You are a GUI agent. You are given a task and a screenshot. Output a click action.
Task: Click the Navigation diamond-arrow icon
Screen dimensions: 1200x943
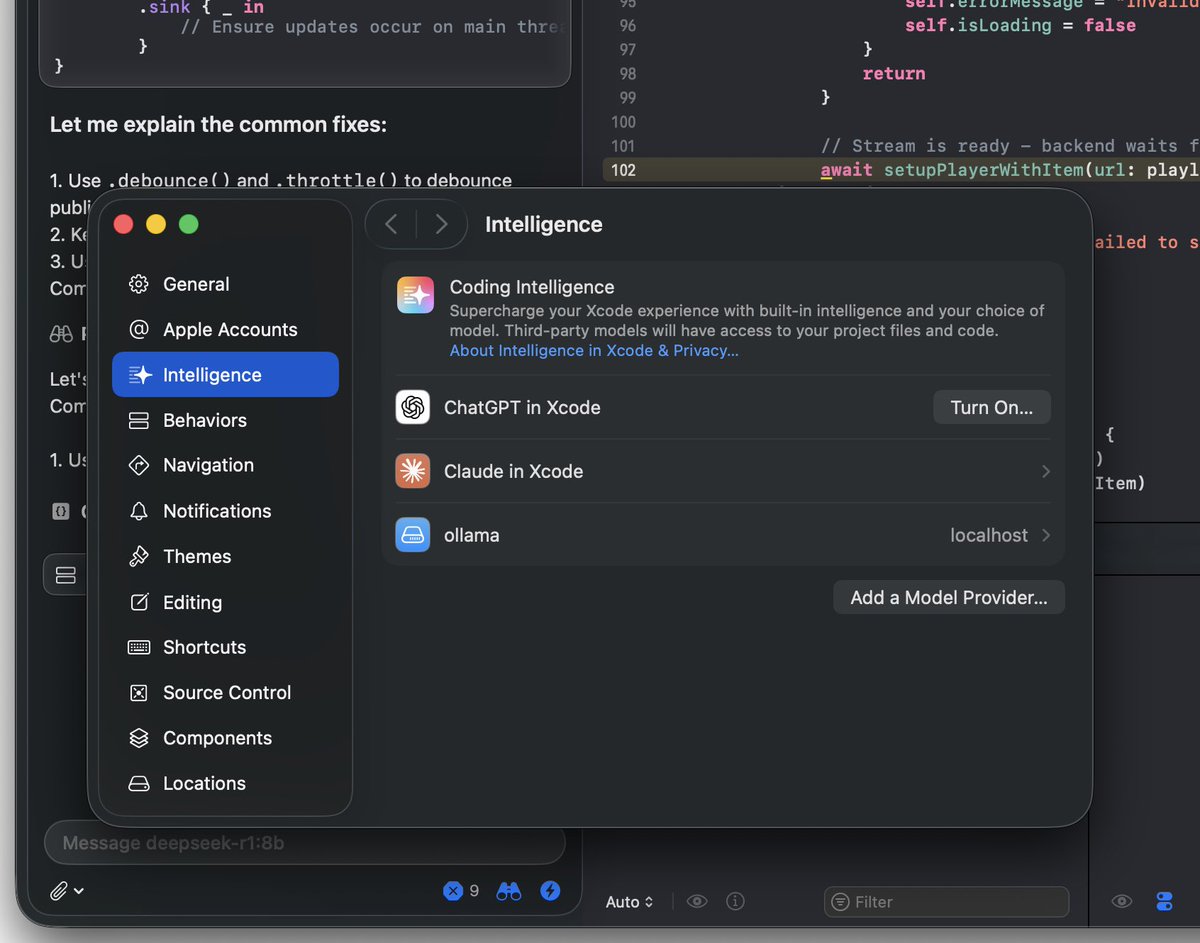pyautogui.click(x=139, y=465)
